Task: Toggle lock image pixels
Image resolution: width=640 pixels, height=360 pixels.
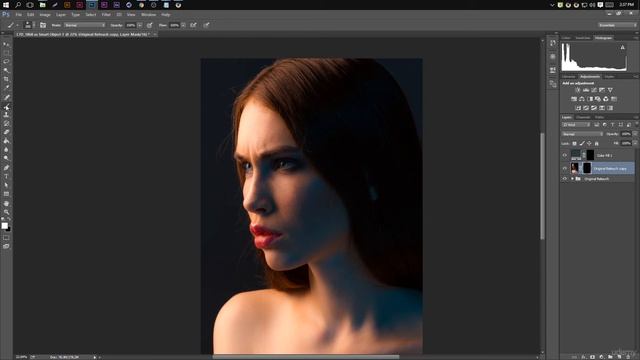Action: click(582, 143)
